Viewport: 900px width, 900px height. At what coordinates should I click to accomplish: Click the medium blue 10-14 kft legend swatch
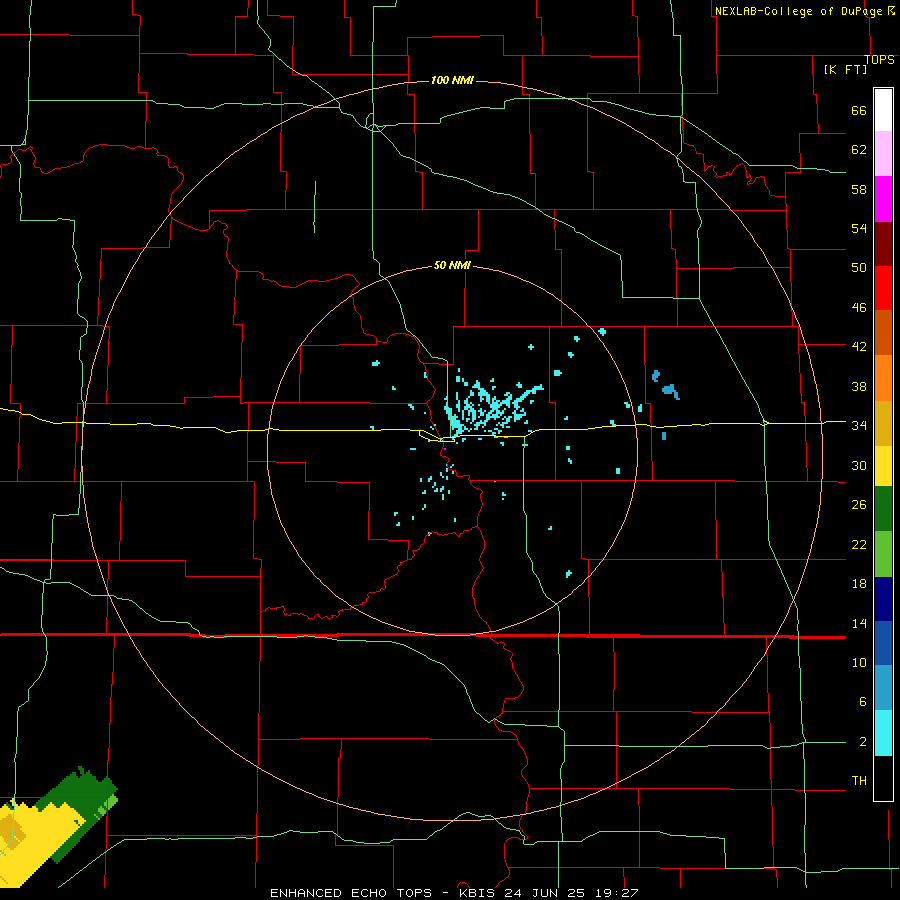[x=883, y=643]
